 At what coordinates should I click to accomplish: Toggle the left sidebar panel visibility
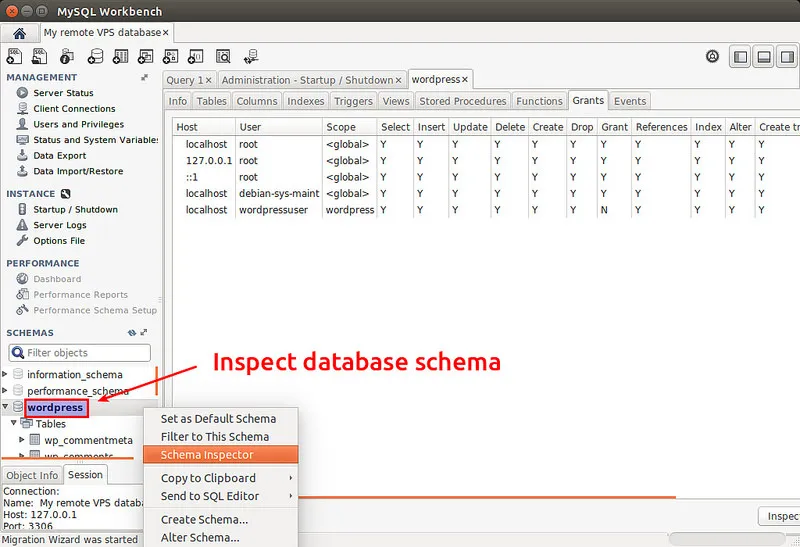click(x=740, y=57)
